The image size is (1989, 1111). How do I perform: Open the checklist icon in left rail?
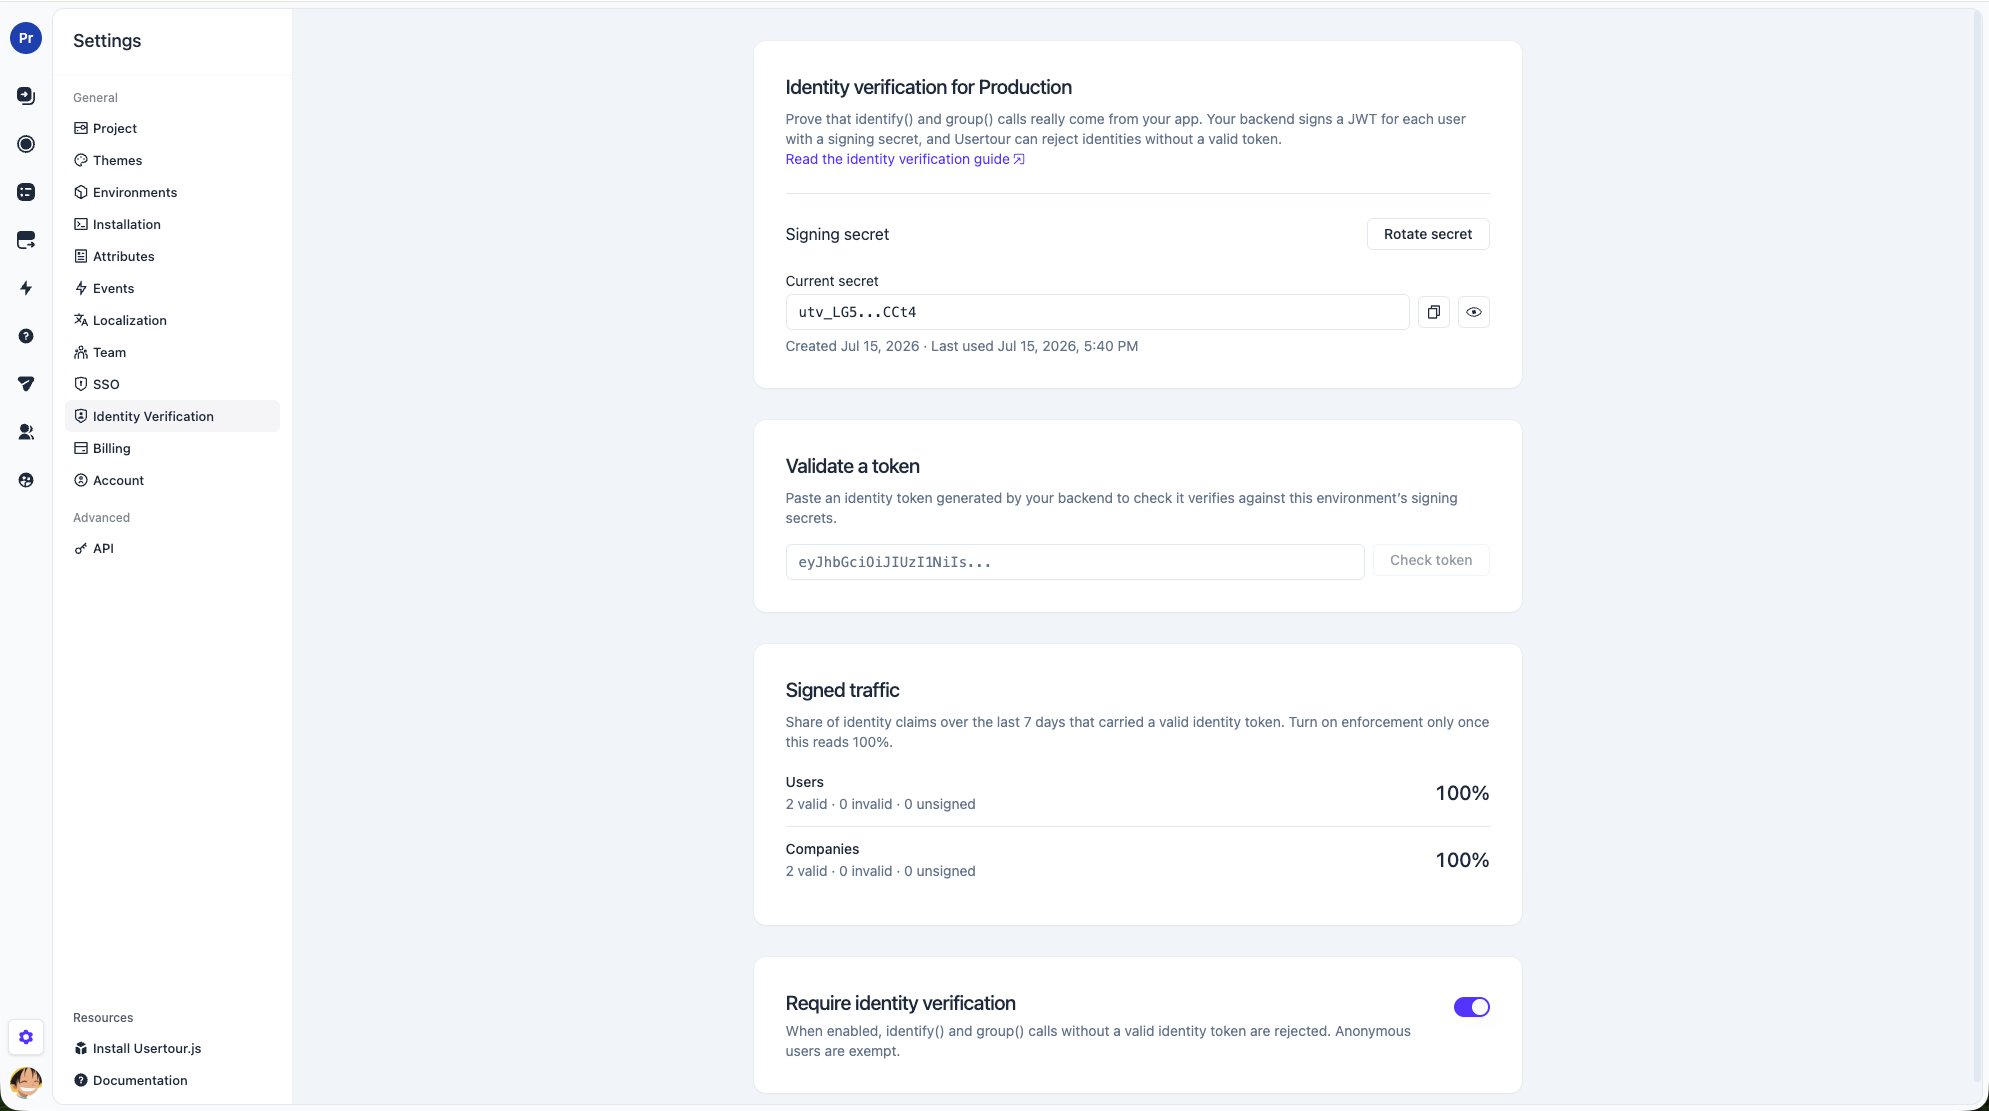pos(26,192)
